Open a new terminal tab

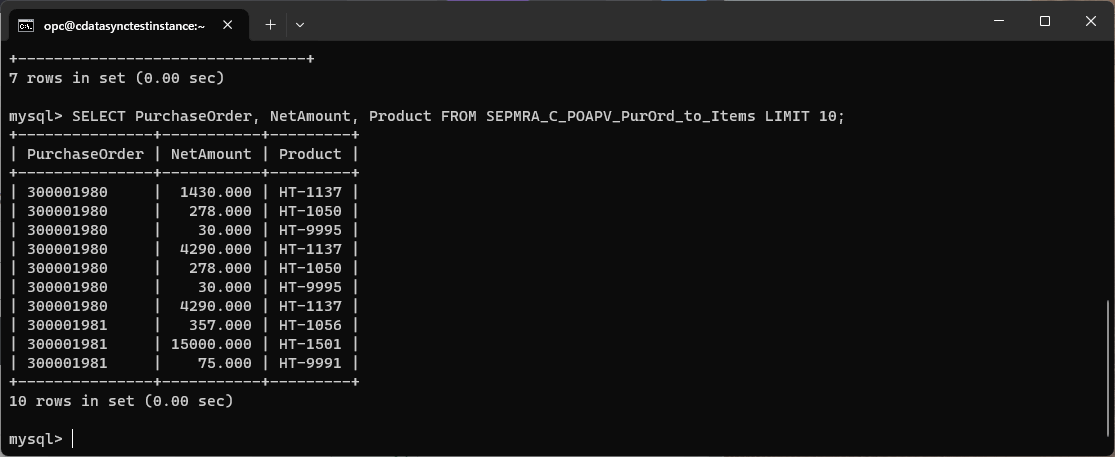pos(270,24)
